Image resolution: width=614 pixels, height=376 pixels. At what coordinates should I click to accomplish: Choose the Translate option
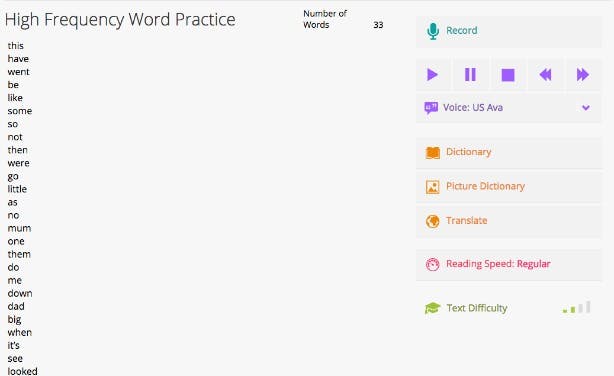(467, 221)
